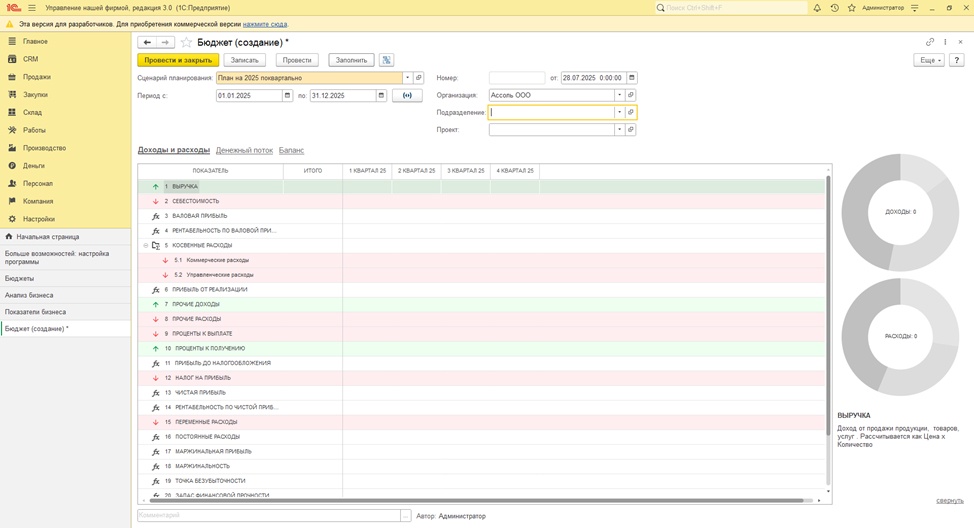
Task: Click the icon button next to Заполнить
Action: click(386, 60)
